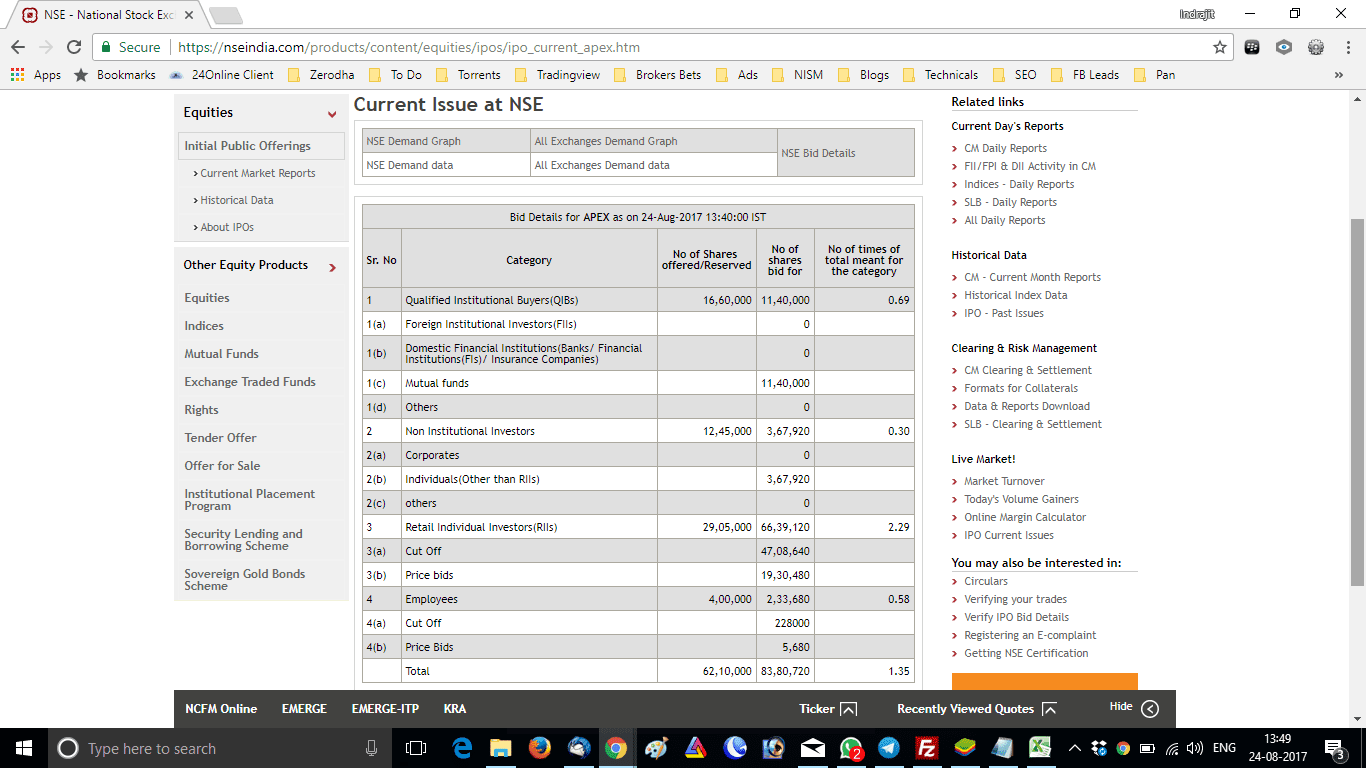The width and height of the screenshot is (1366, 768).
Task: Go to Mutual Funds in sidebar
Action: pyautogui.click(x=221, y=354)
